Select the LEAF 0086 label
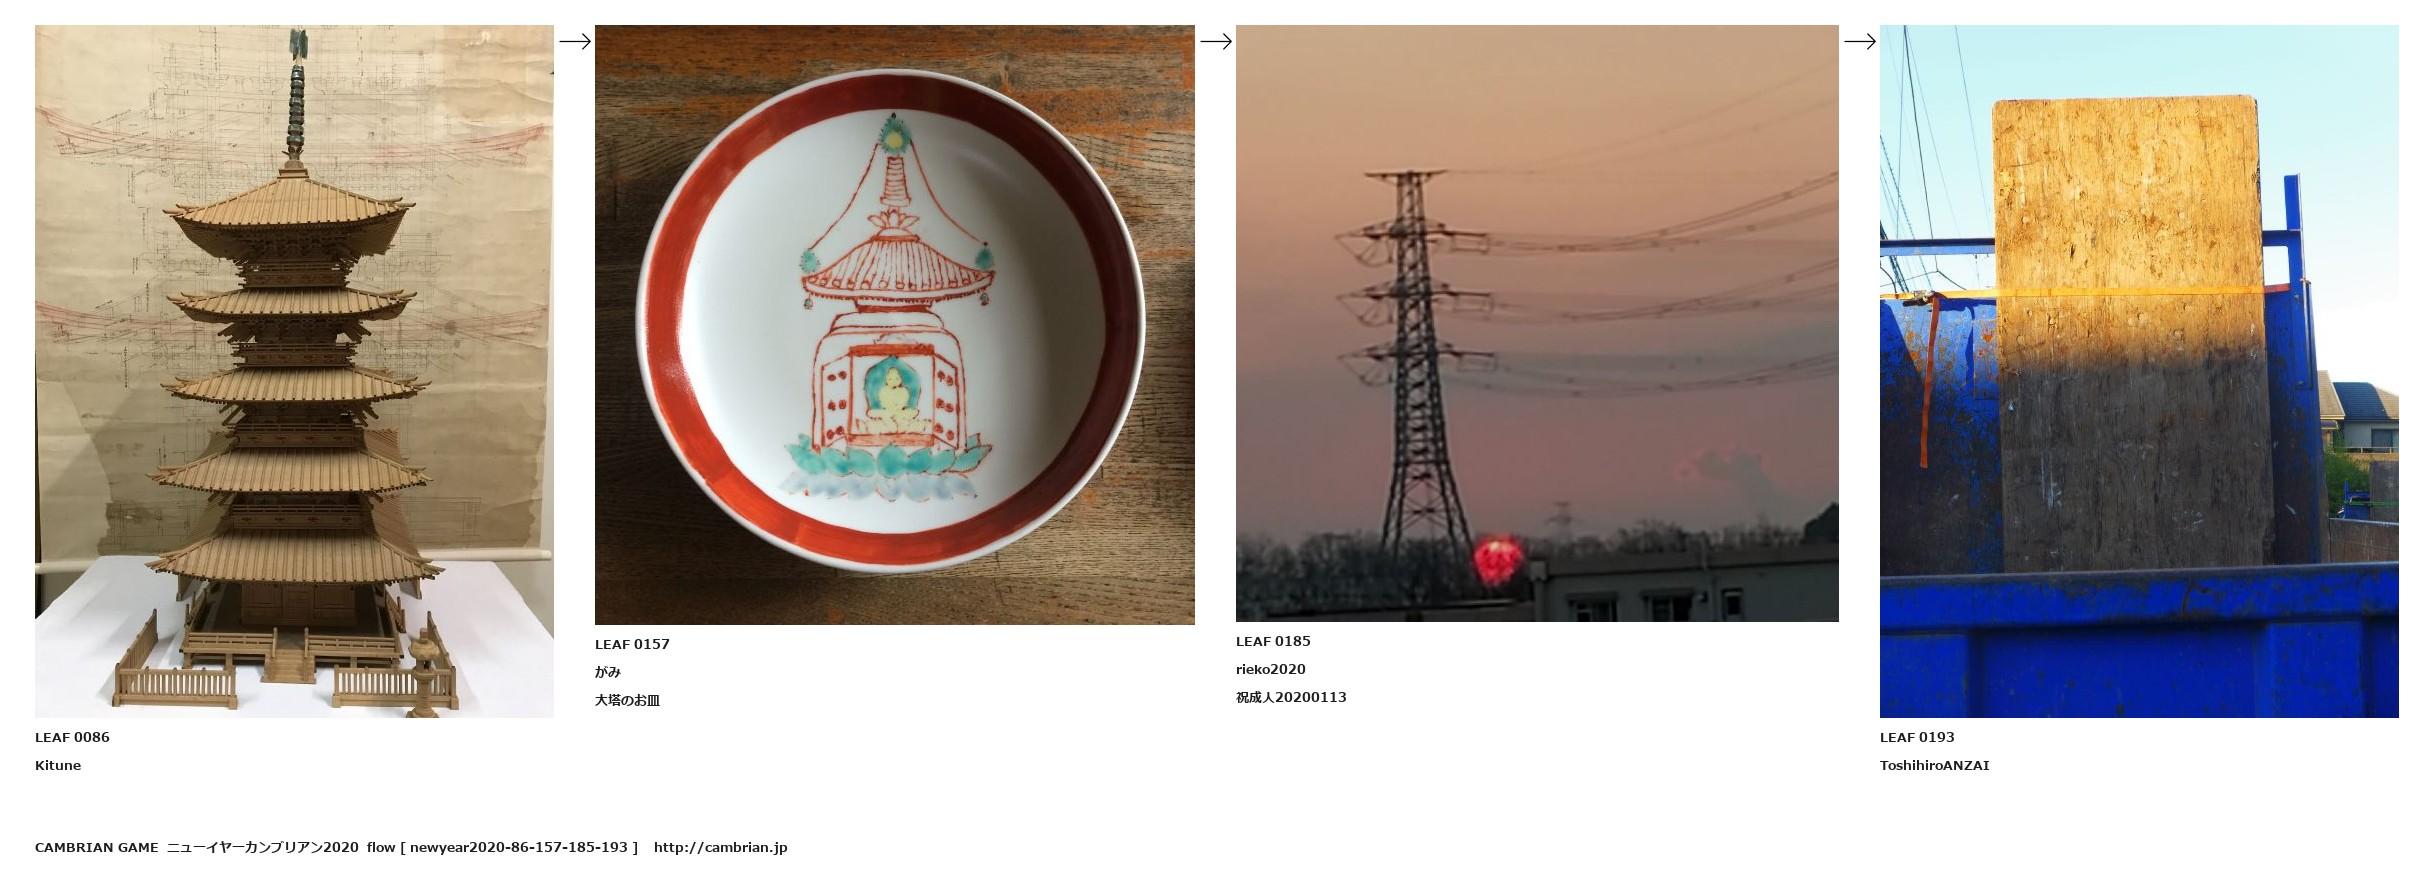Viewport: 2434px width, 872px height. point(72,737)
